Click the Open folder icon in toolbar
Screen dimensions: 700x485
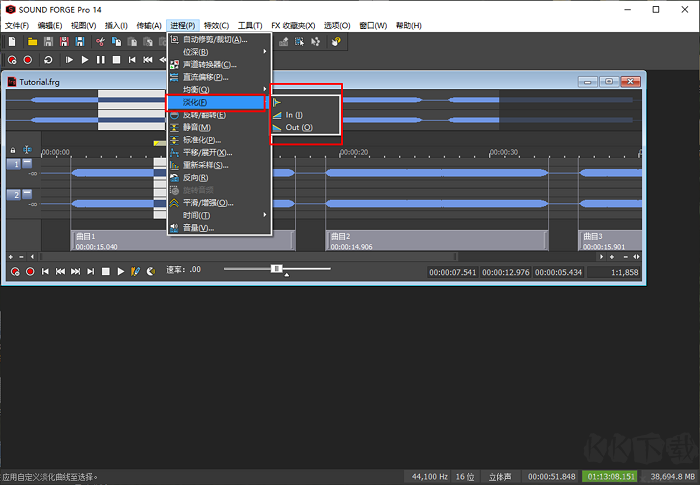(32, 42)
